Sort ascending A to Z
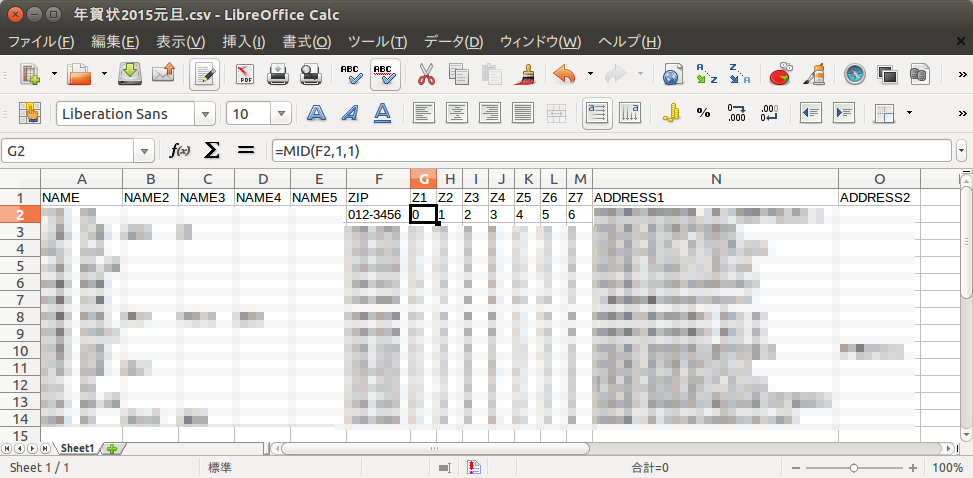Viewport: 973px width, 478px height. click(x=706, y=75)
